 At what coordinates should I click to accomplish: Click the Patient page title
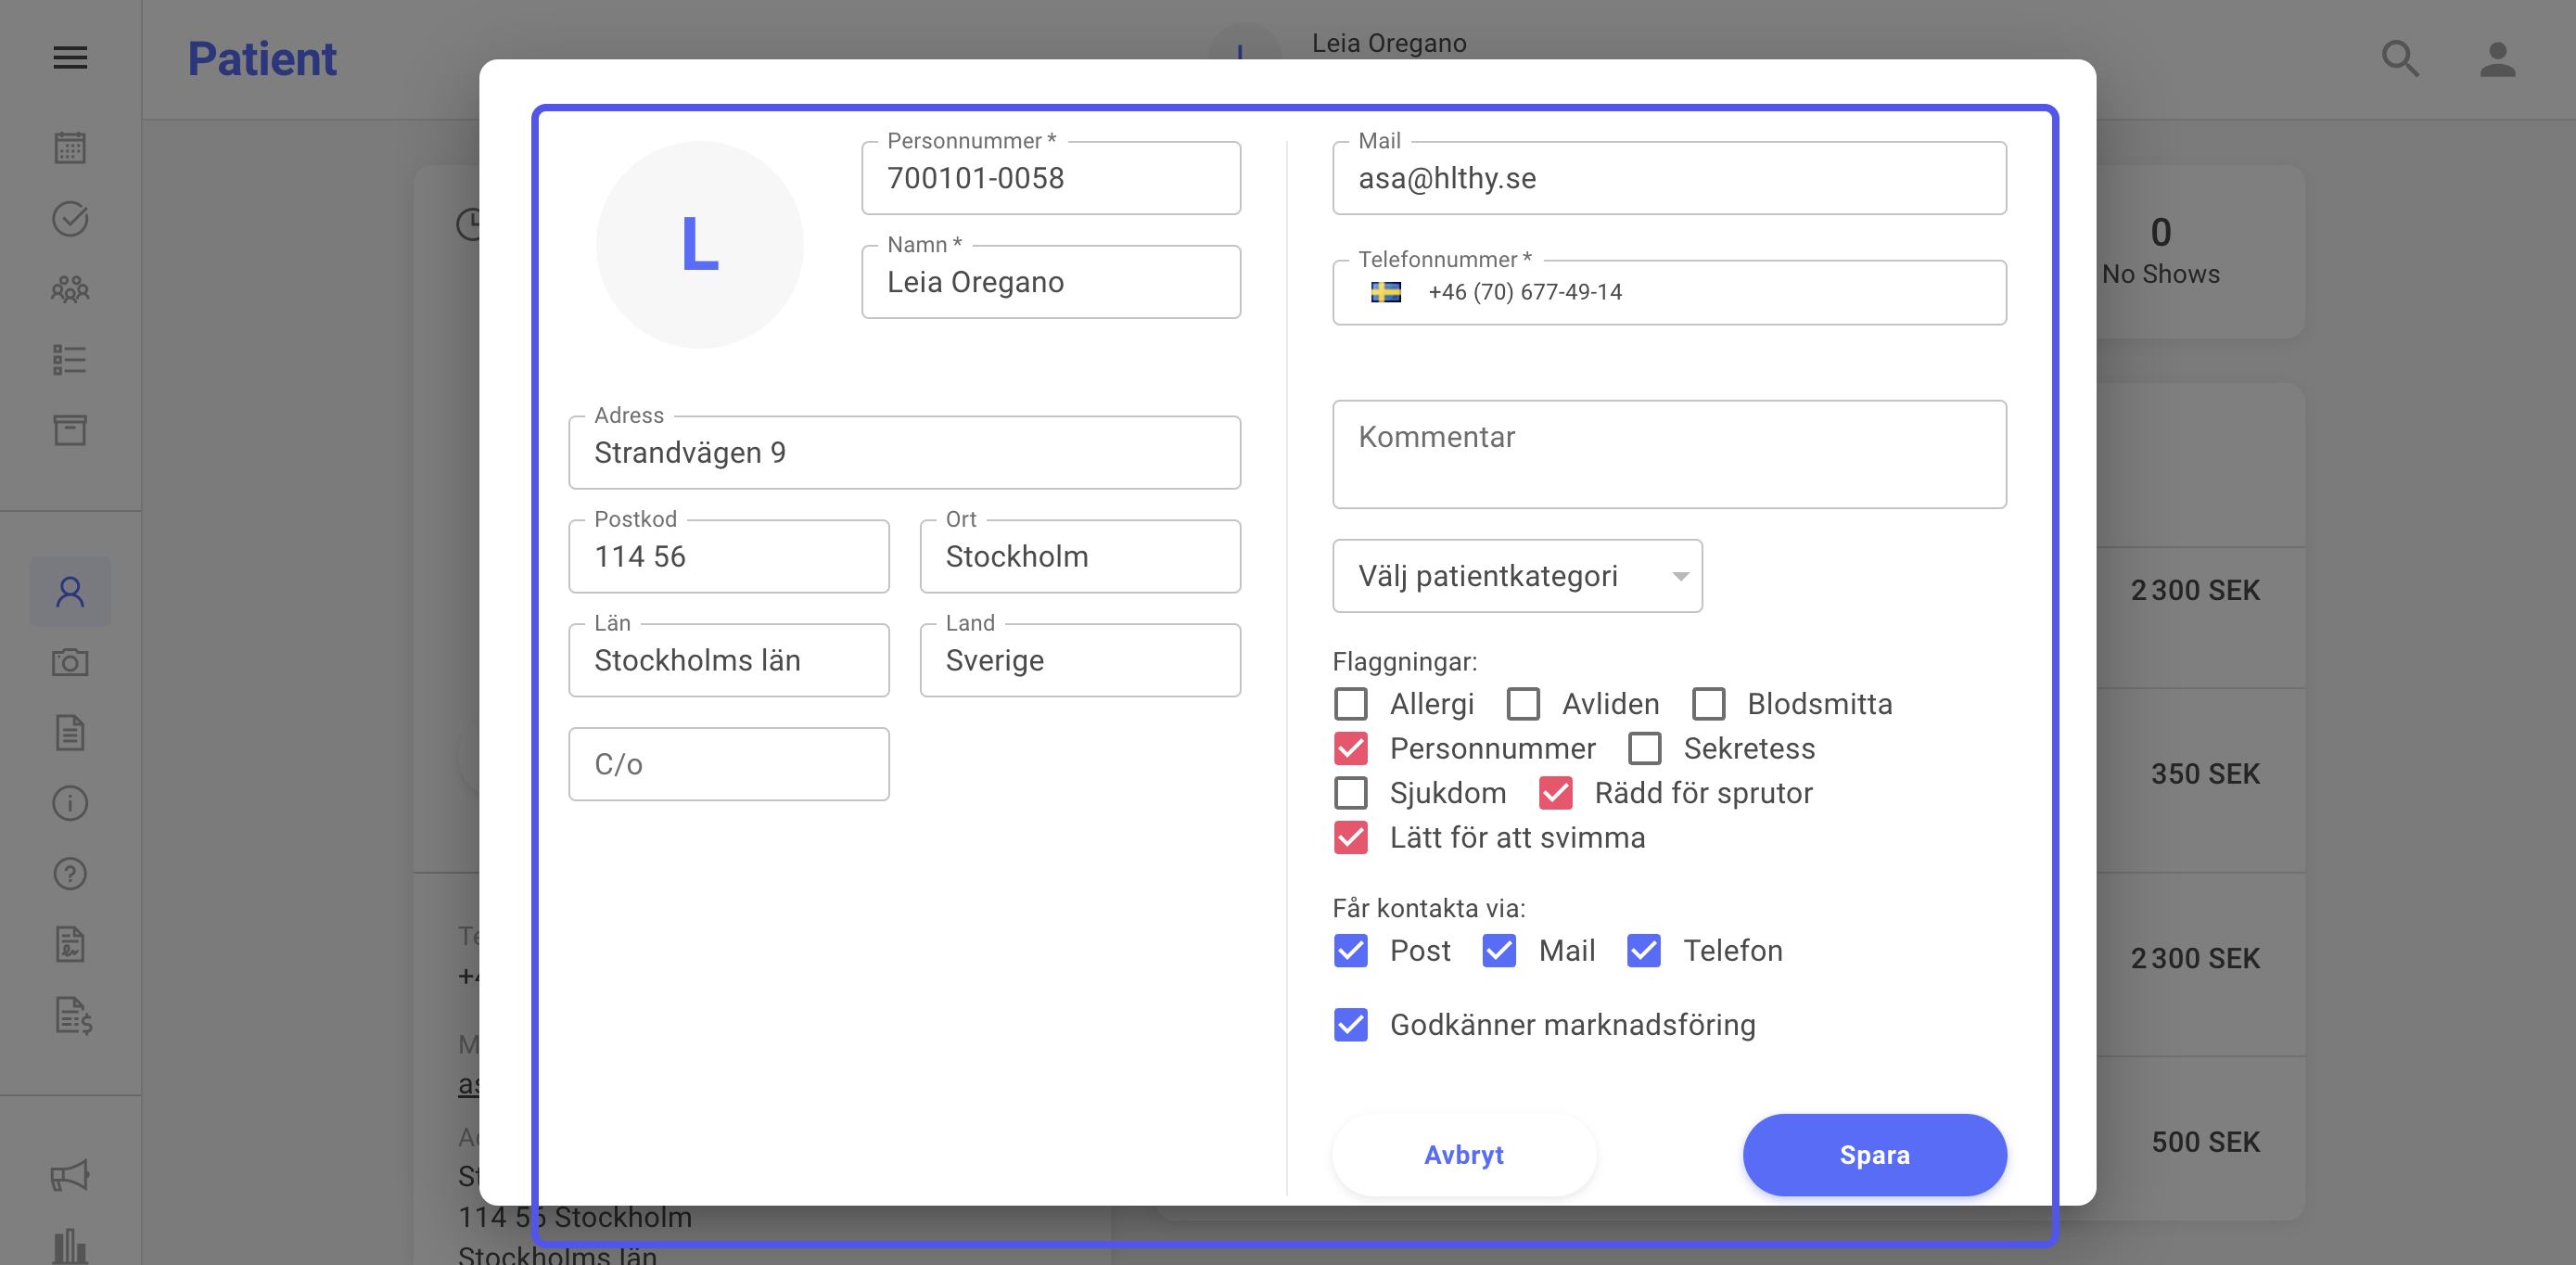(x=262, y=58)
